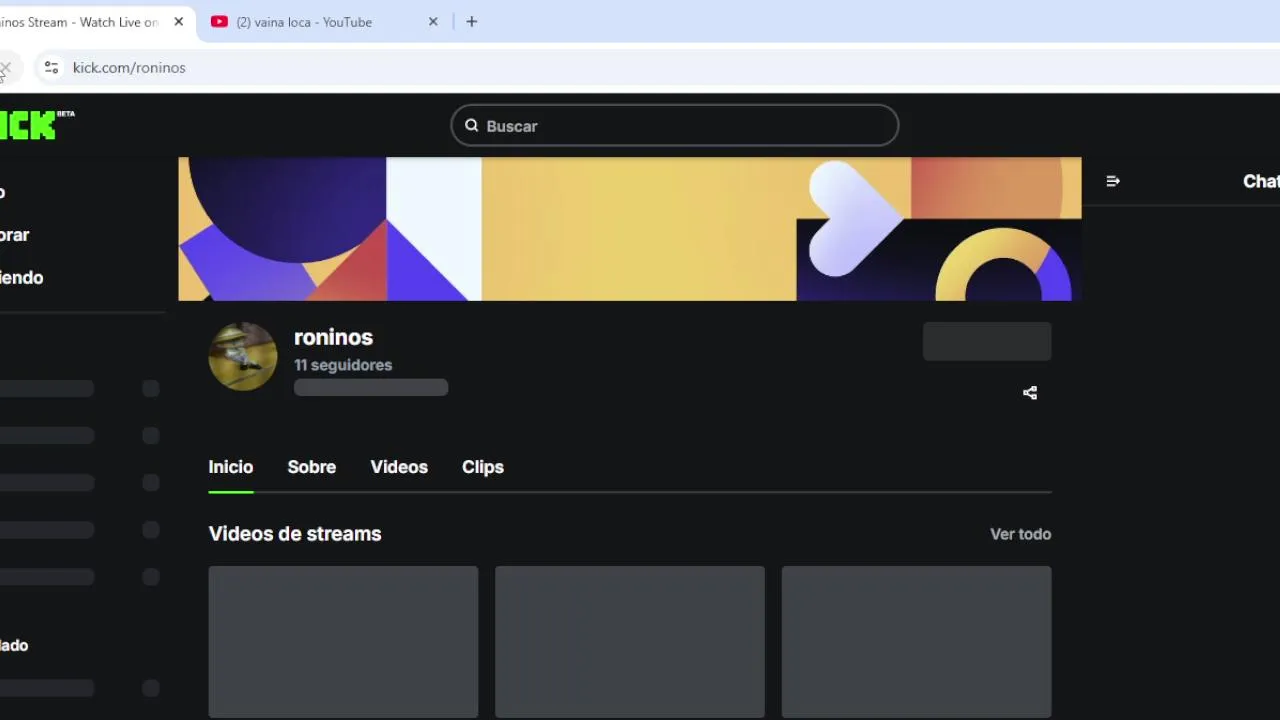The image size is (1280, 720).
Task: Click Ver todo next to Videos de streams
Action: click(1020, 534)
